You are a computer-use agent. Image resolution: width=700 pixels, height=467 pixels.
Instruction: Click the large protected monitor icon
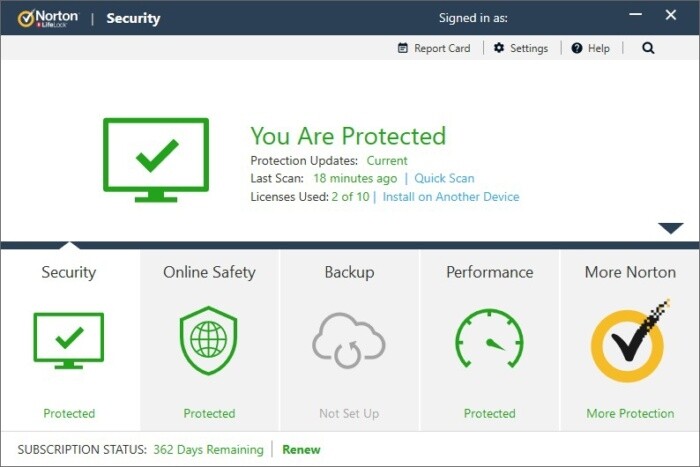[156, 158]
